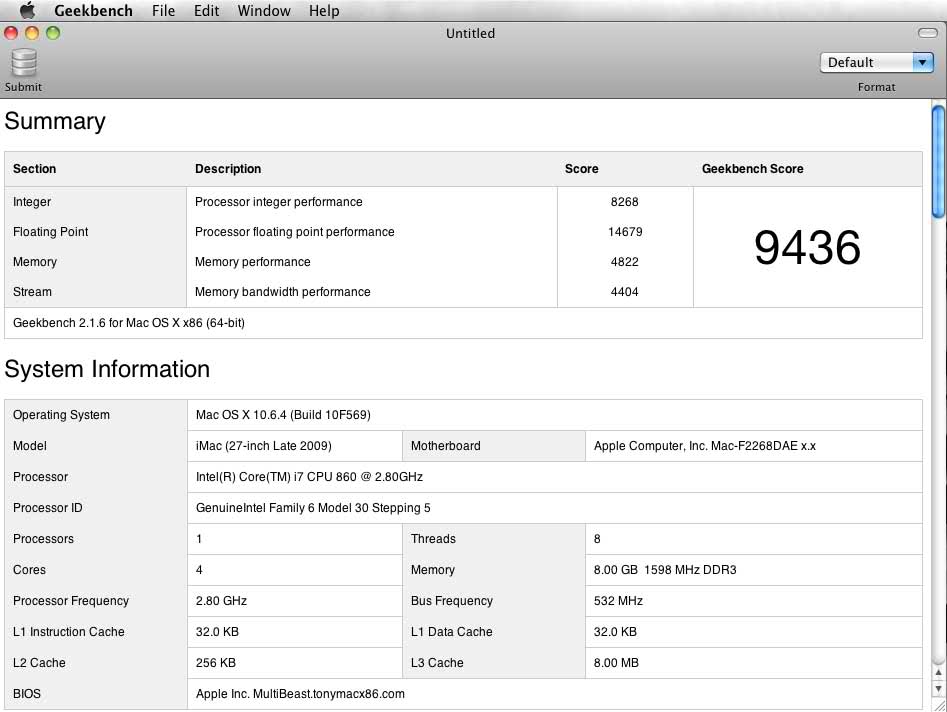
Task: Click the Threads value 8
Action: [x=597, y=539]
